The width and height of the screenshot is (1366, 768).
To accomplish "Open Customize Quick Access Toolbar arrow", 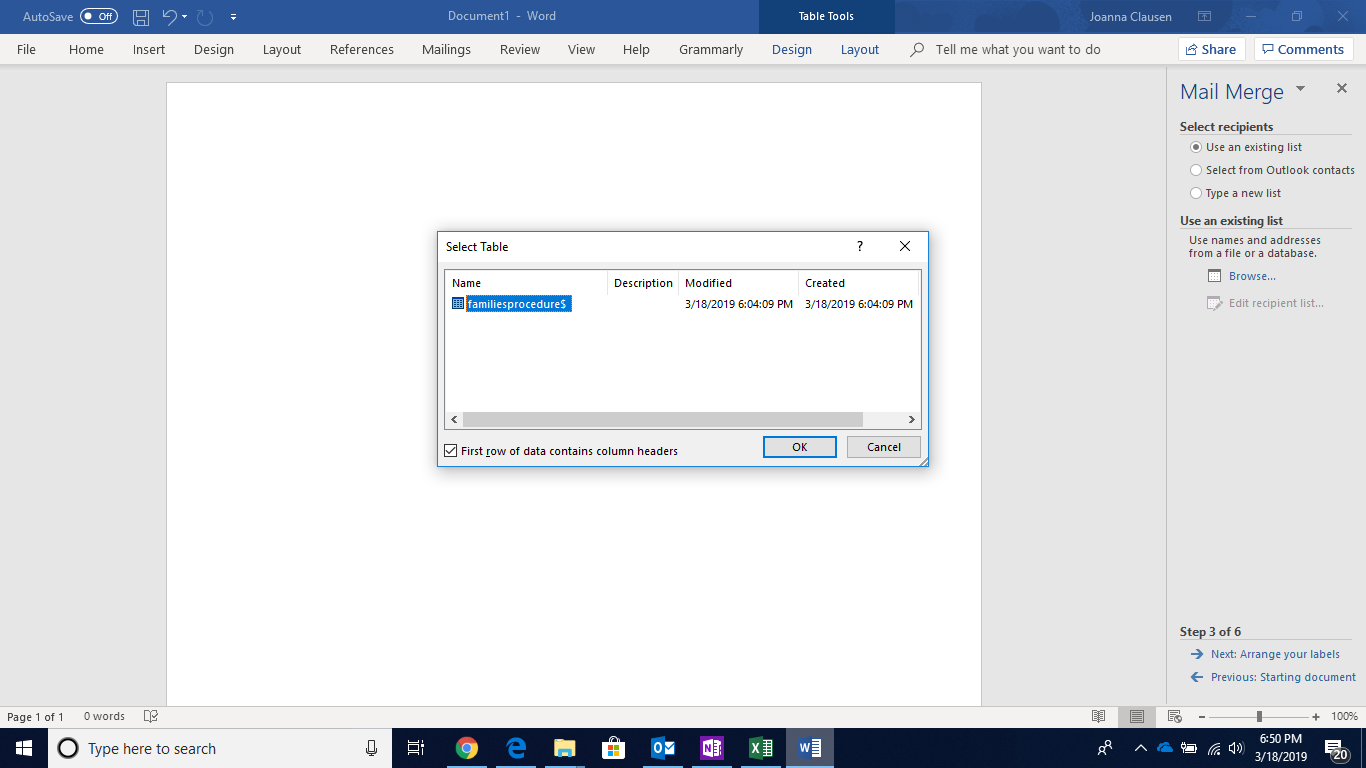I will click(x=233, y=17).
